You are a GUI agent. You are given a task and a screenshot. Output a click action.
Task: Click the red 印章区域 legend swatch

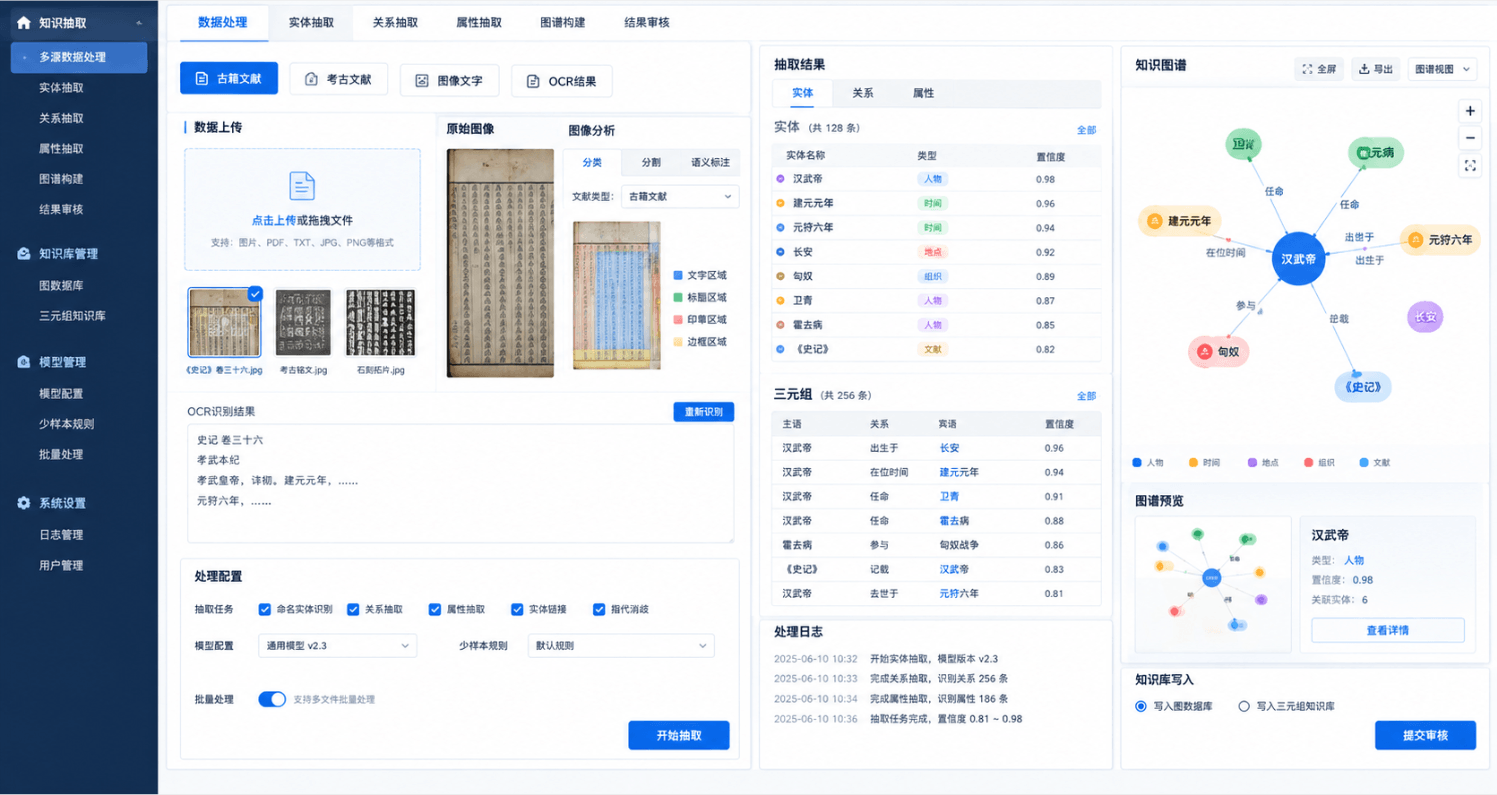[x=678, y=319]
